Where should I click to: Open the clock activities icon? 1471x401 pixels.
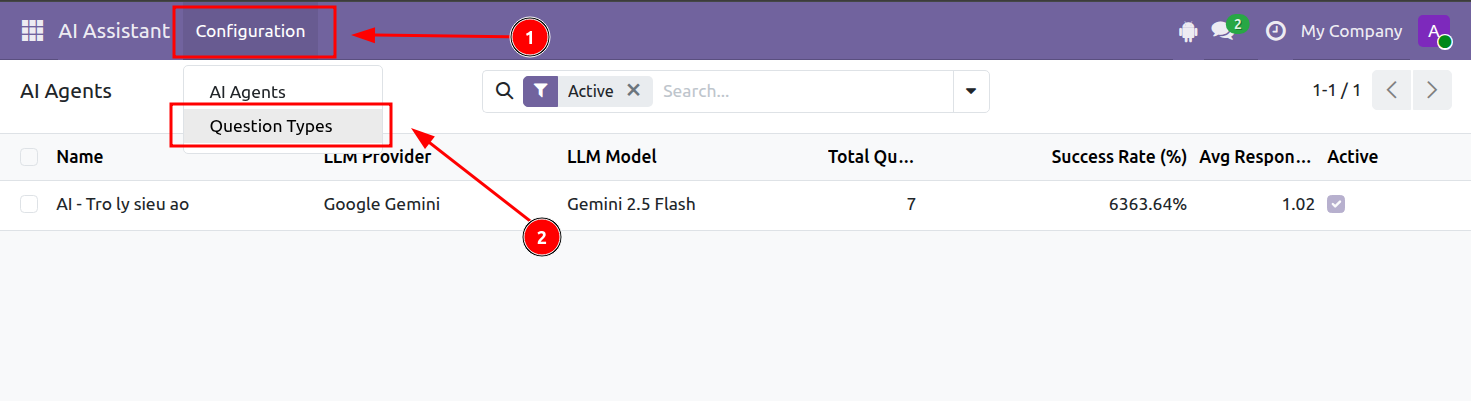(x=1275, y=31)
